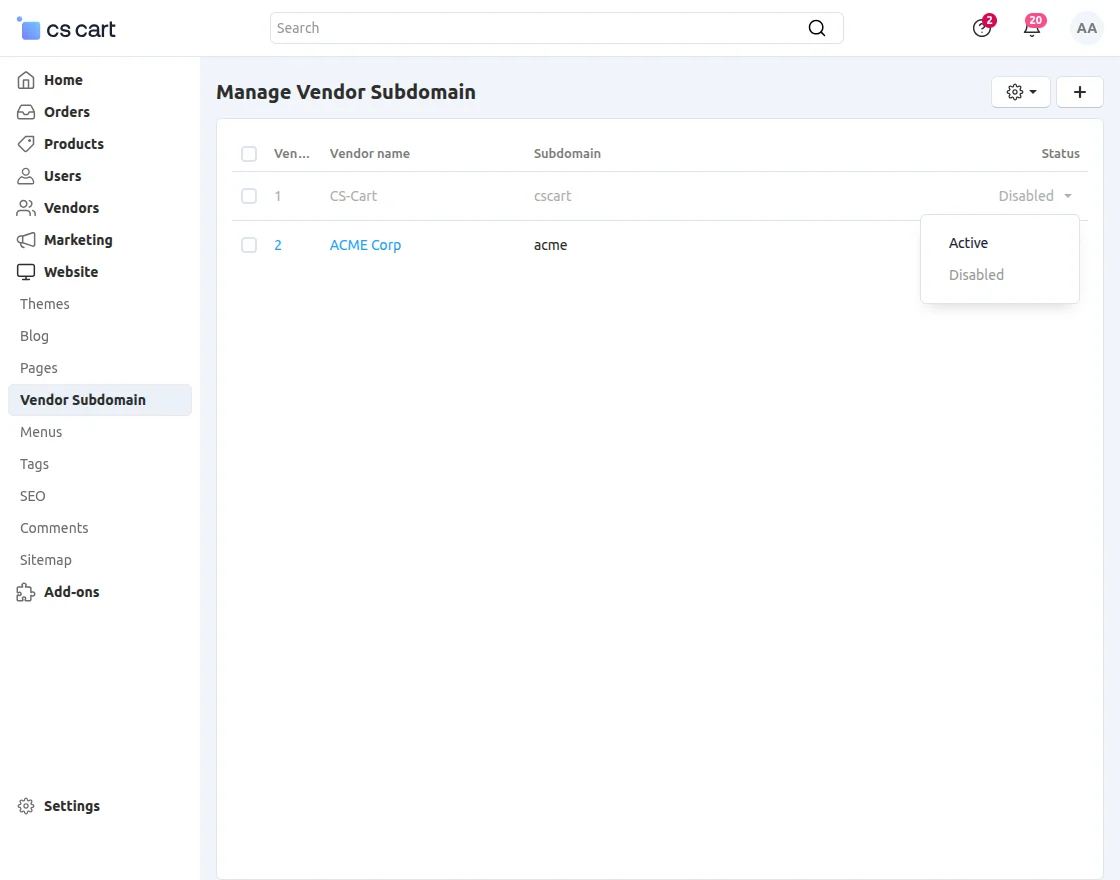Click the Add-ons puzzle icon
Viewport: 1120px width, 880px height.
pyautogui.click(x=25, y=592)
